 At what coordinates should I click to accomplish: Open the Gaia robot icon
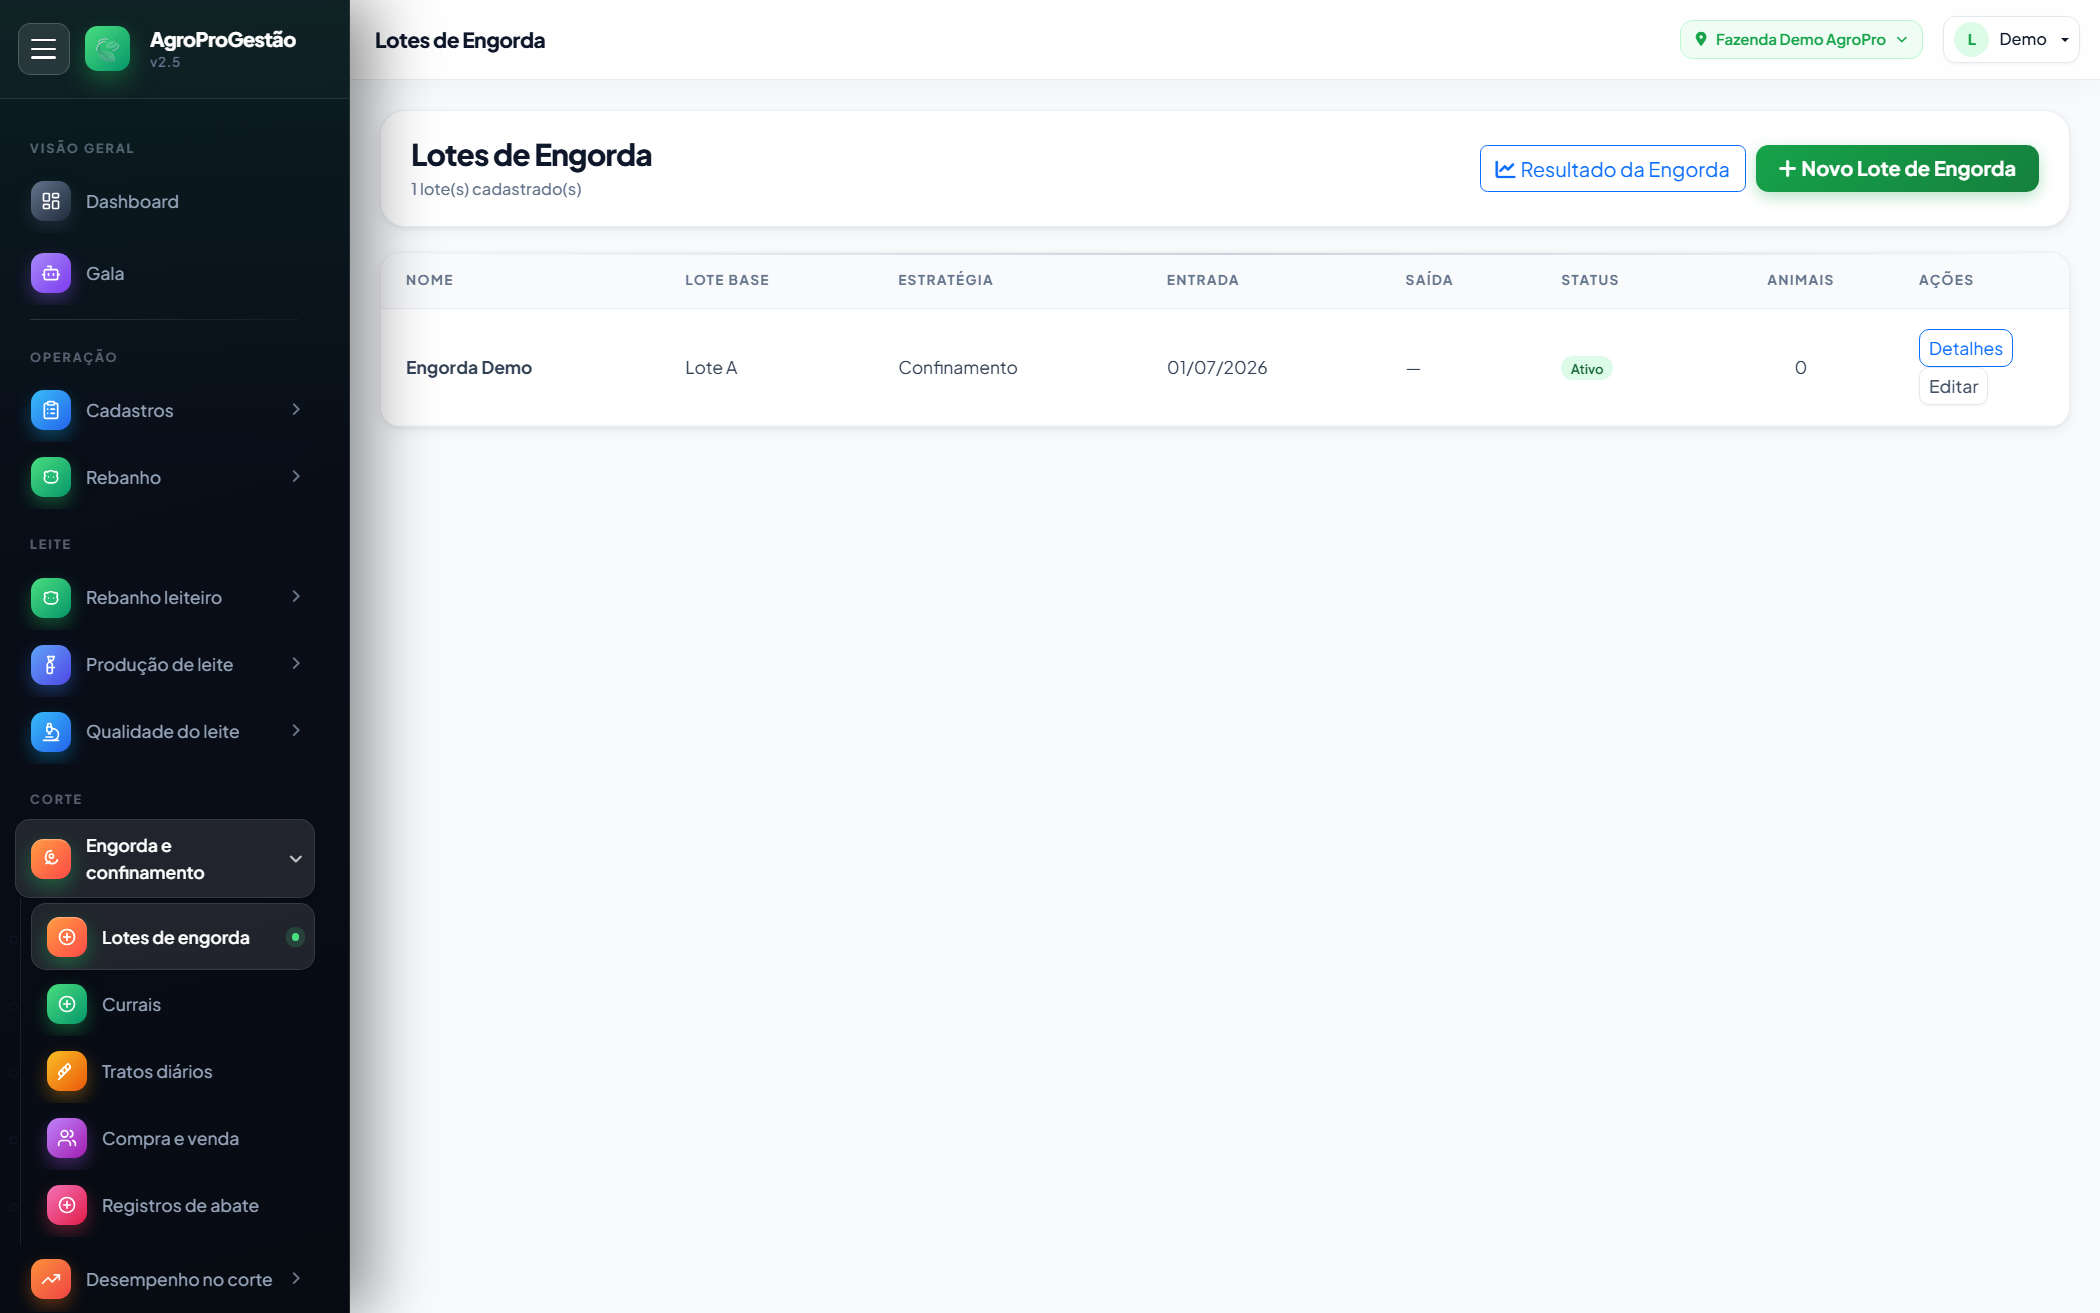click(51, 273)
